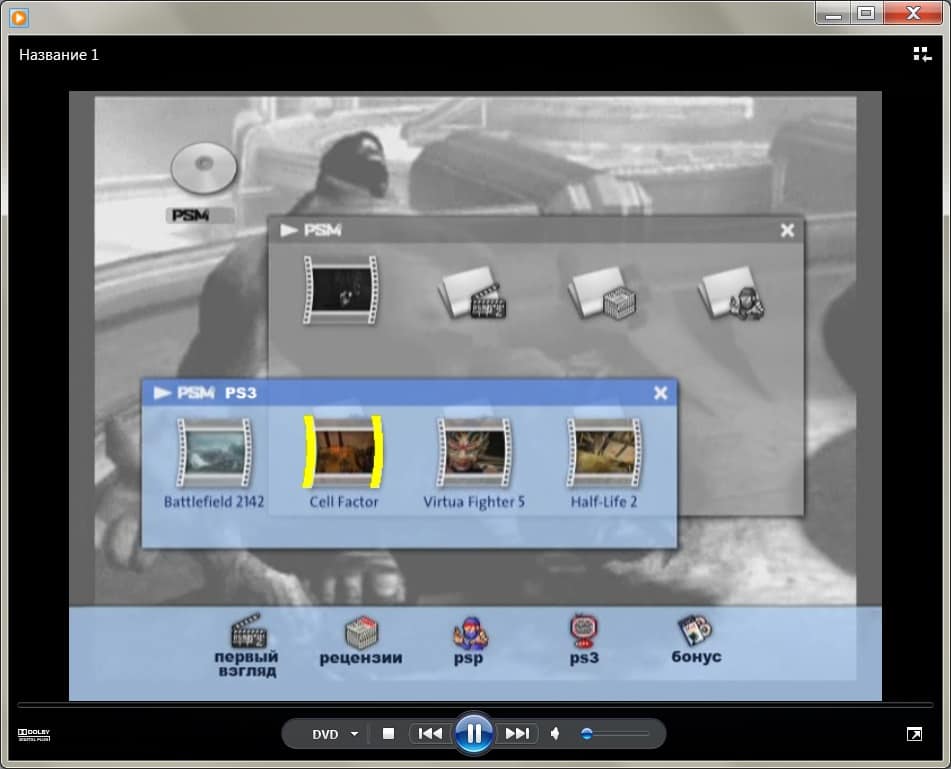Click the psp menu label

coord(469,659)
